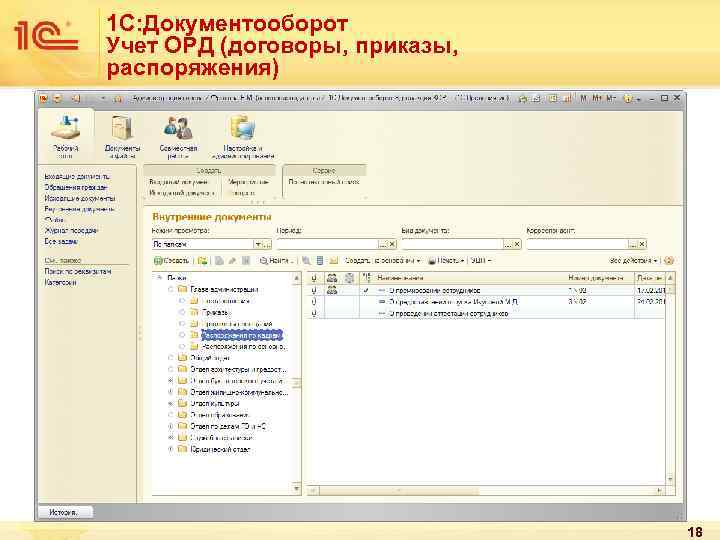Open Все задачи in sidebar
The image size is (720, 540).
61,242
